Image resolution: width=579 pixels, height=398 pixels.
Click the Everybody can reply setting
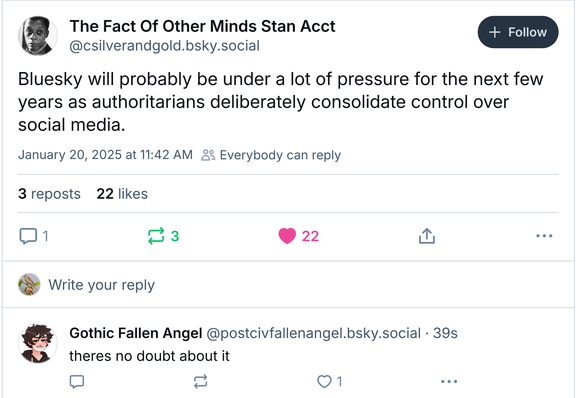(271, 155)
